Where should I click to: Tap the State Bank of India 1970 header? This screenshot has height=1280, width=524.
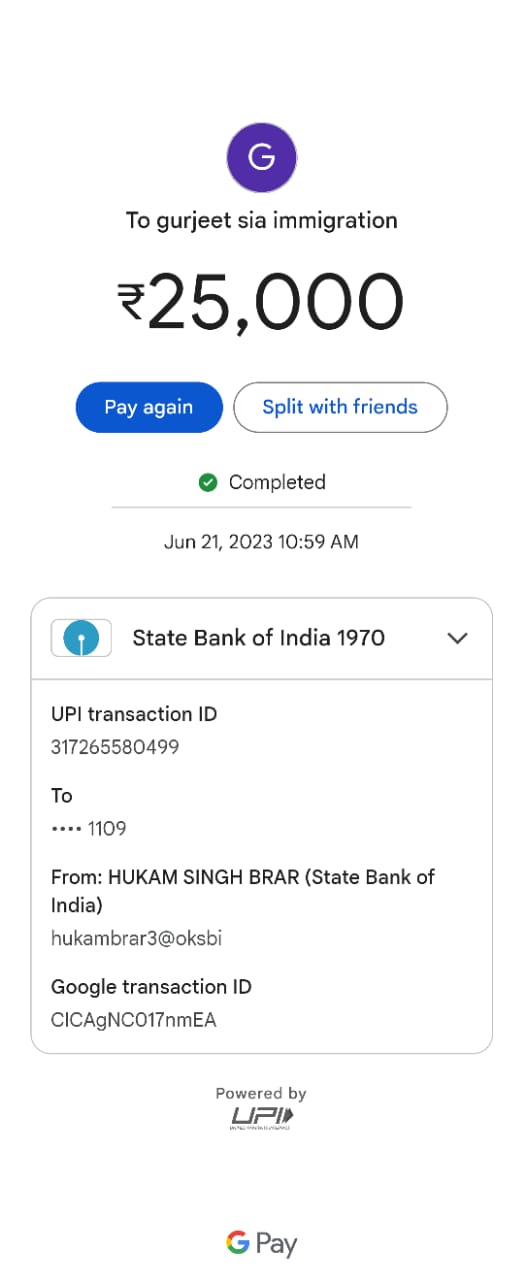tap(262, 638)
